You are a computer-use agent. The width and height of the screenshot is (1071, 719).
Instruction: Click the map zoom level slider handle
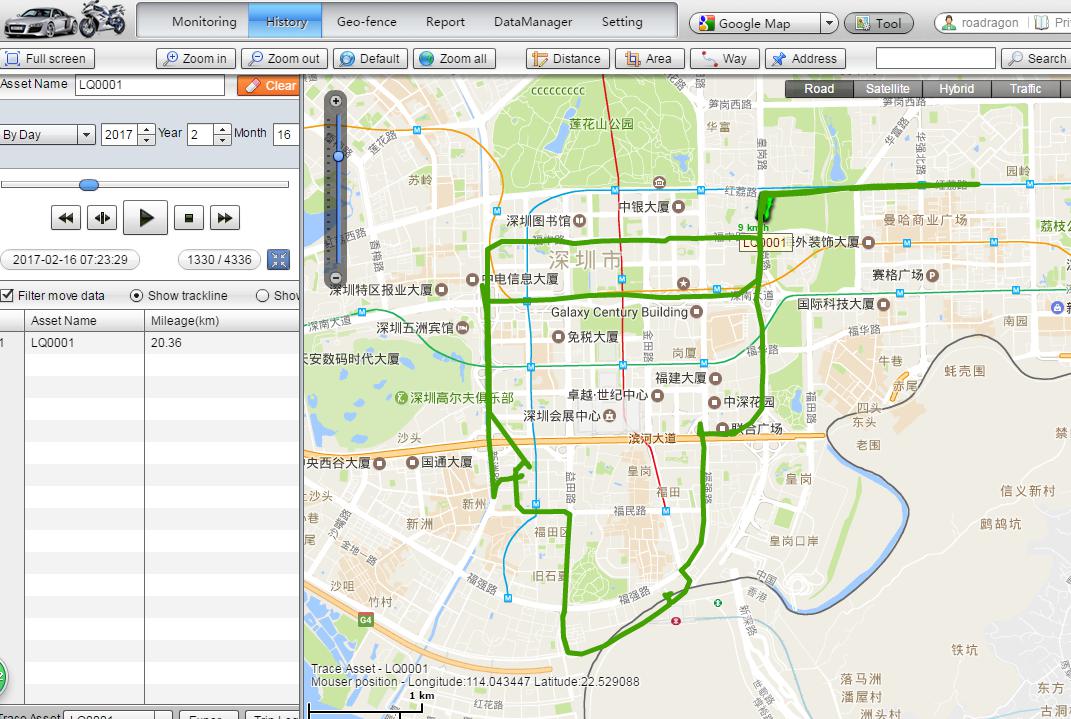click(338, 156)
